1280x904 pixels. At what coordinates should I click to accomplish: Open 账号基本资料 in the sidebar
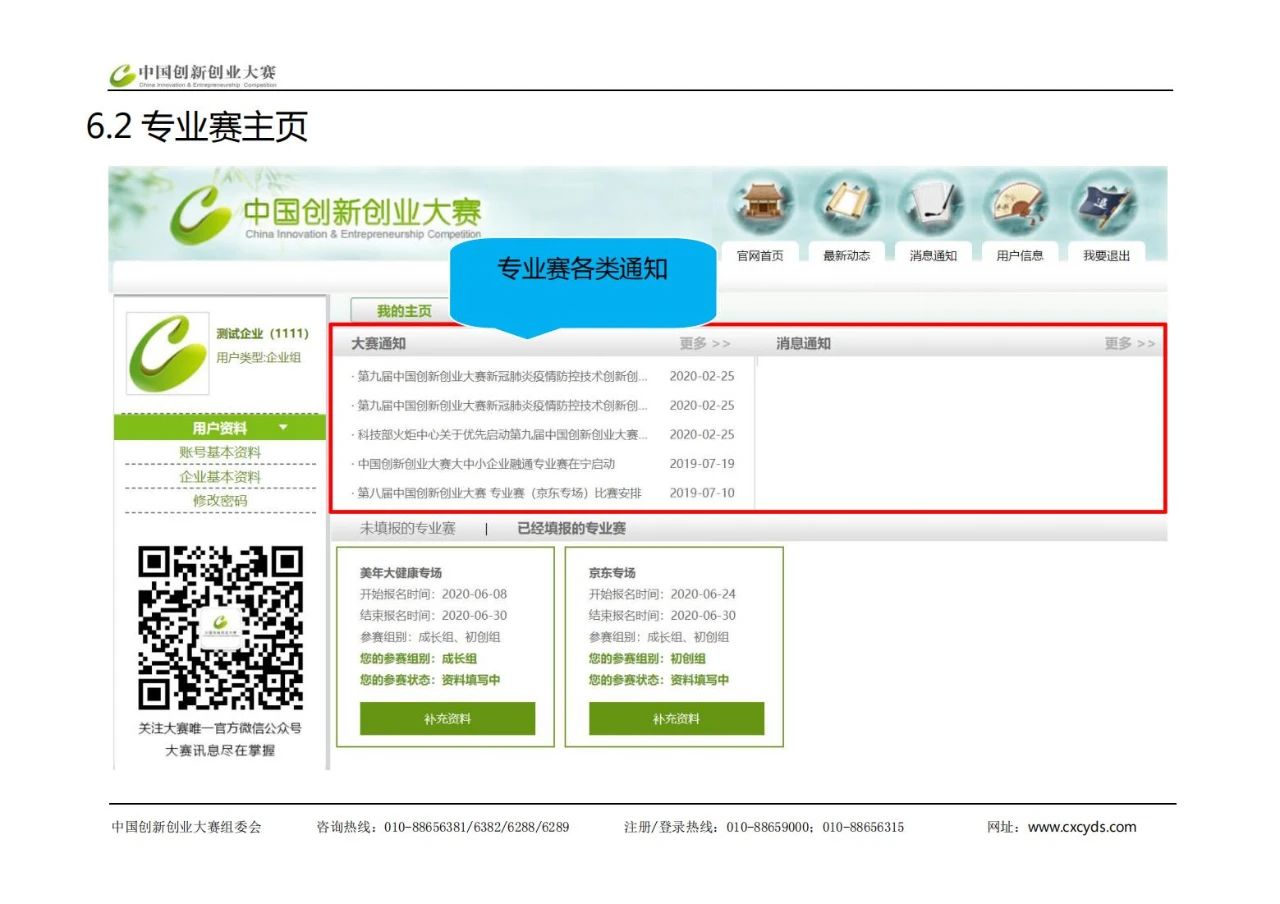coord(220,453)
